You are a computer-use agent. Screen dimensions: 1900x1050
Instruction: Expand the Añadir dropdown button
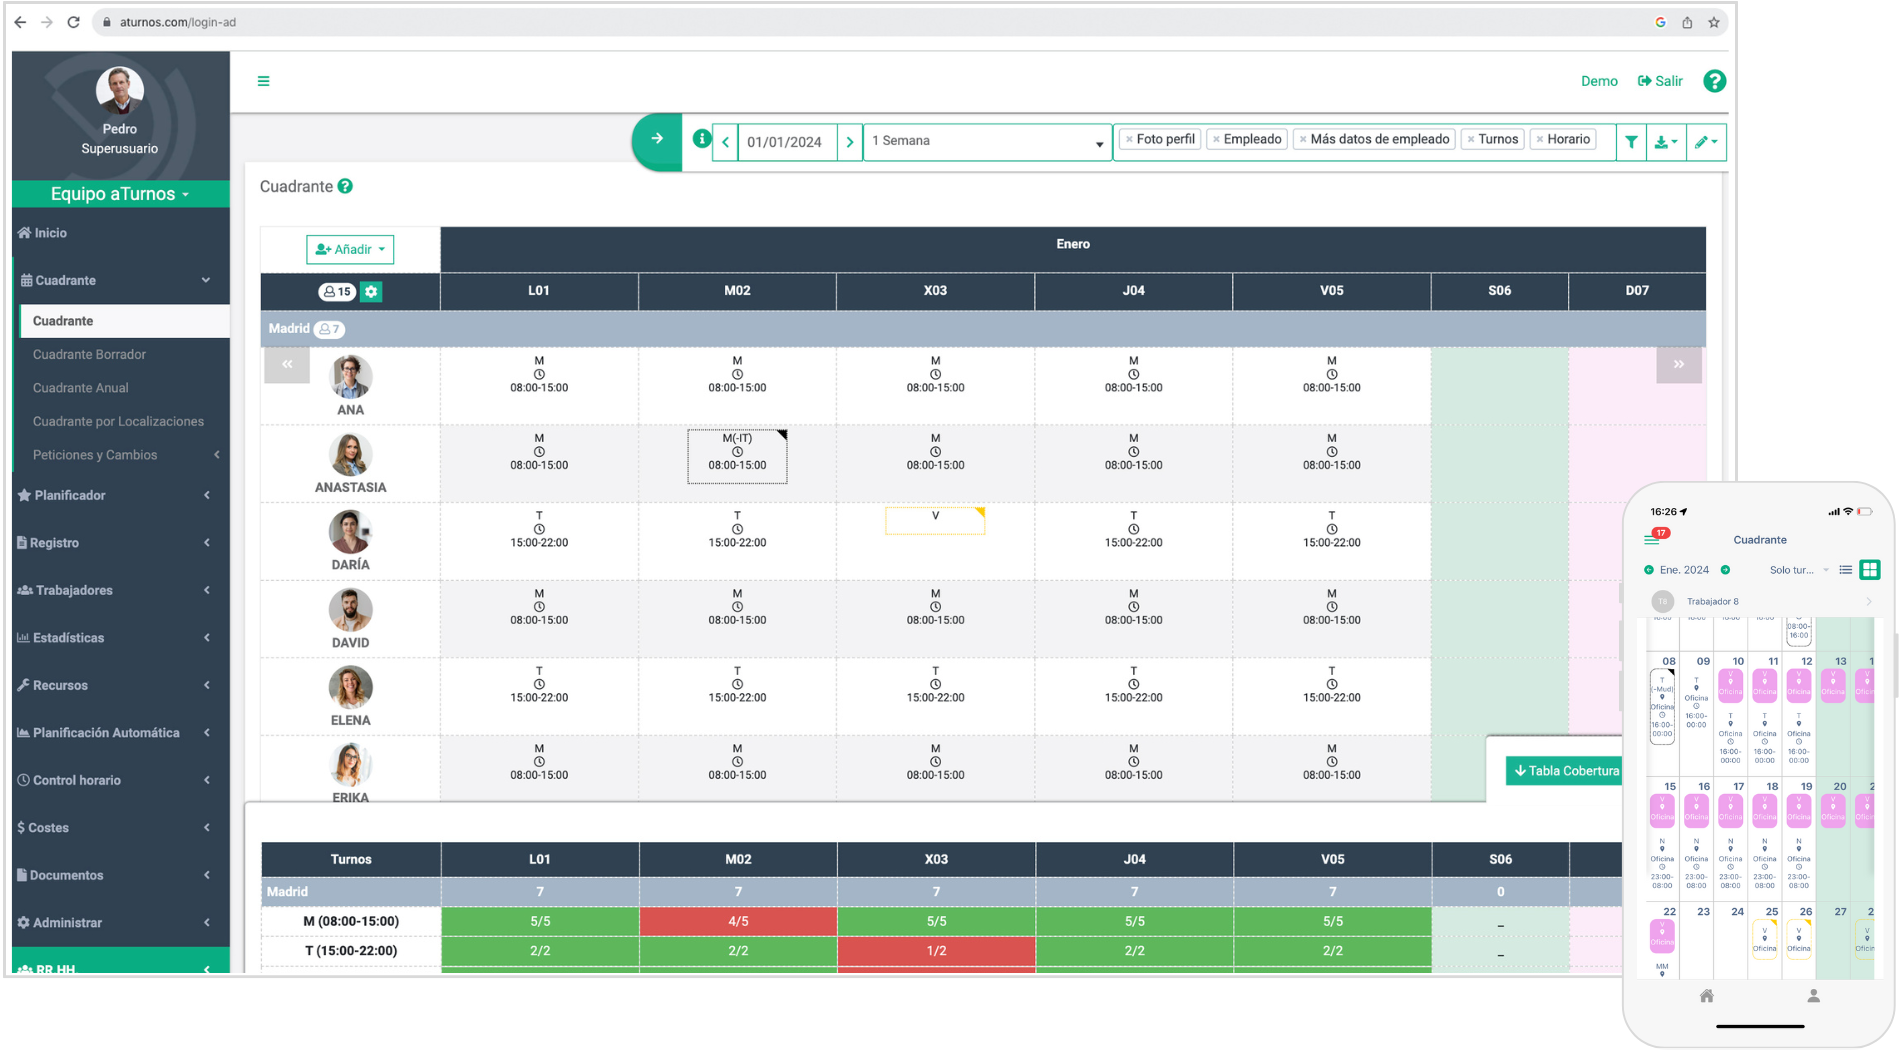click(x=350, y=249)
